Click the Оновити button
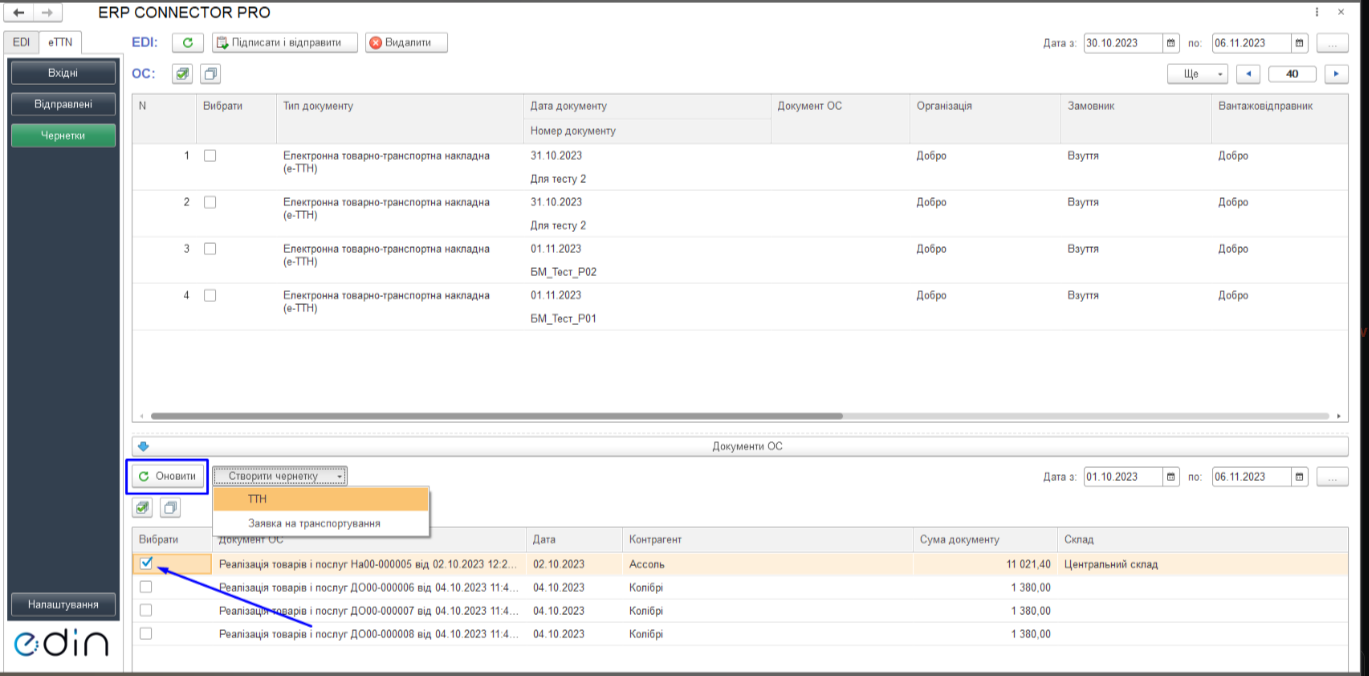1369x676 pixels. [167, 476]
